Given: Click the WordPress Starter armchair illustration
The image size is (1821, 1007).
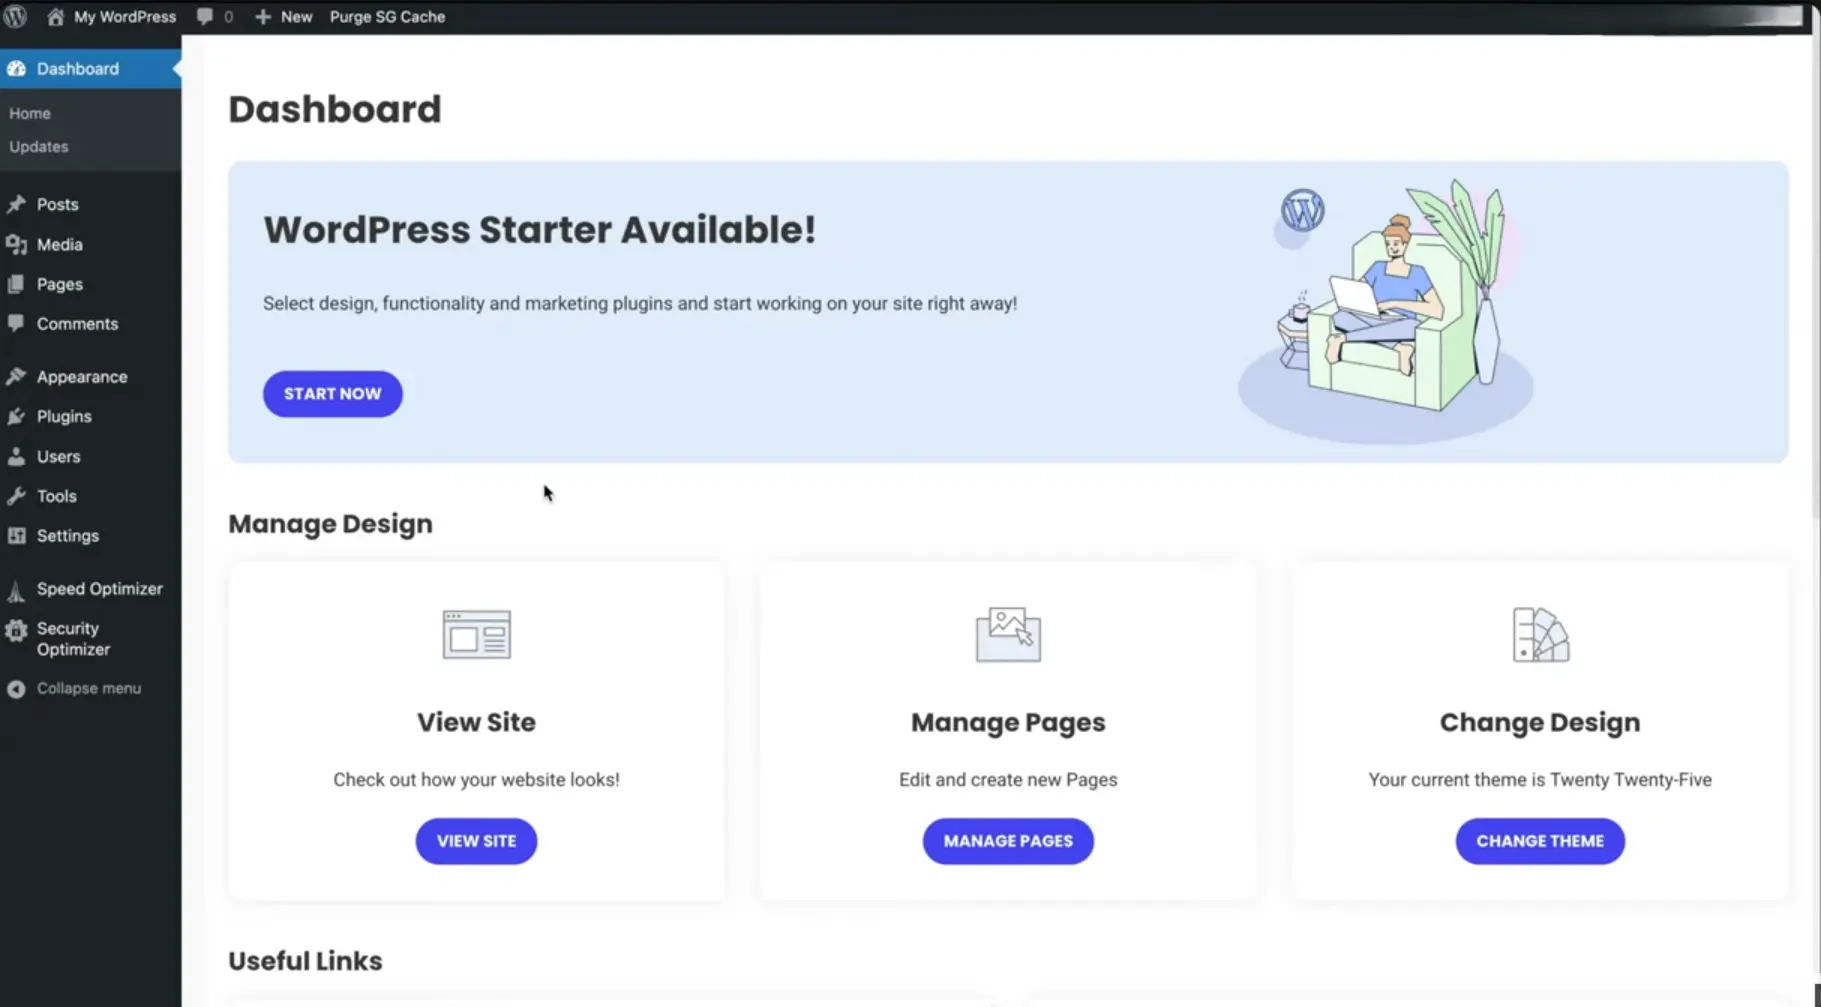Looking at the screenshot, I should pos(1385,312).
